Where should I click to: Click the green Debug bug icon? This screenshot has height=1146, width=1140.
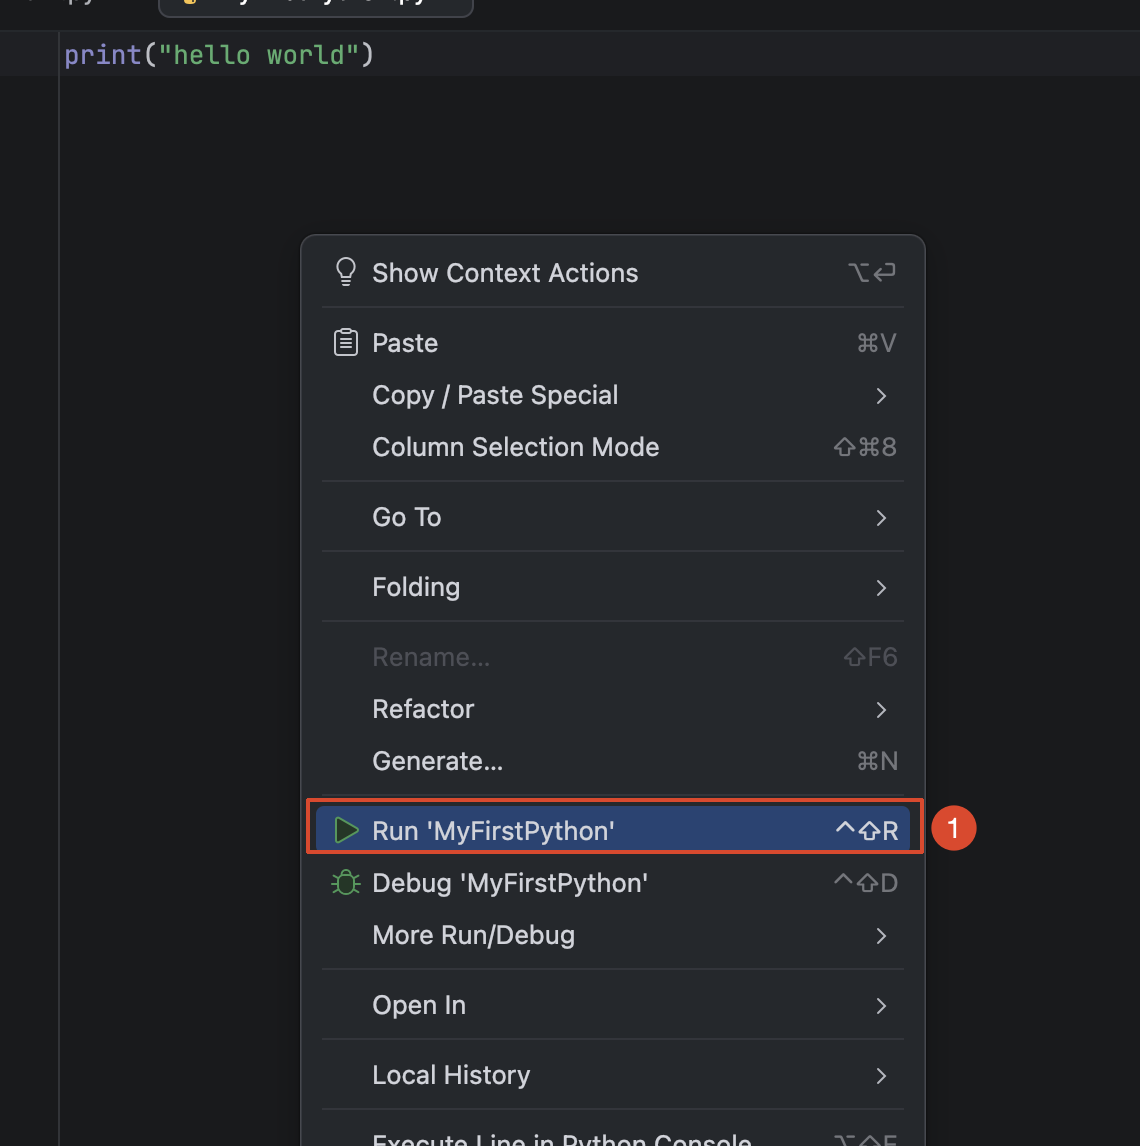(346, 882)
